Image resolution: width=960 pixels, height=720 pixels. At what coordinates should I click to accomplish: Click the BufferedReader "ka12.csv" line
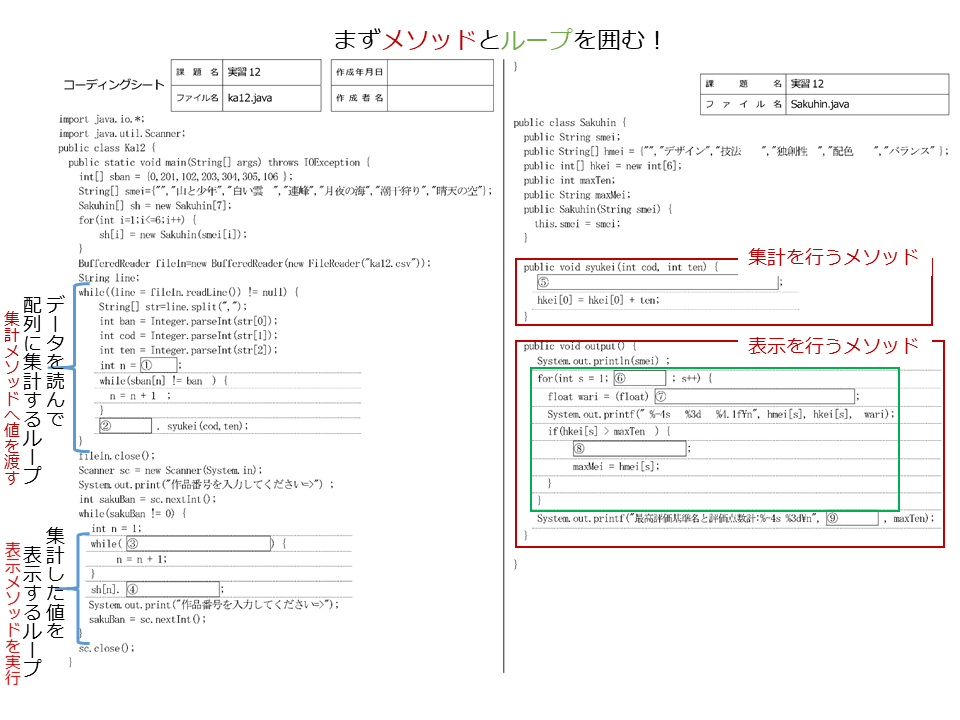(255, 263)
